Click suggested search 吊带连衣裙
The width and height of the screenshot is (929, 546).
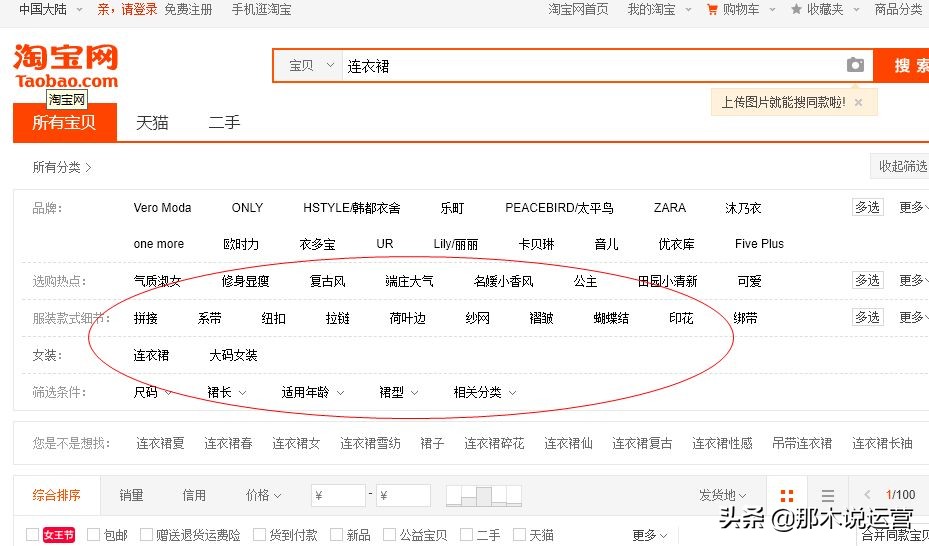point(802,443)
